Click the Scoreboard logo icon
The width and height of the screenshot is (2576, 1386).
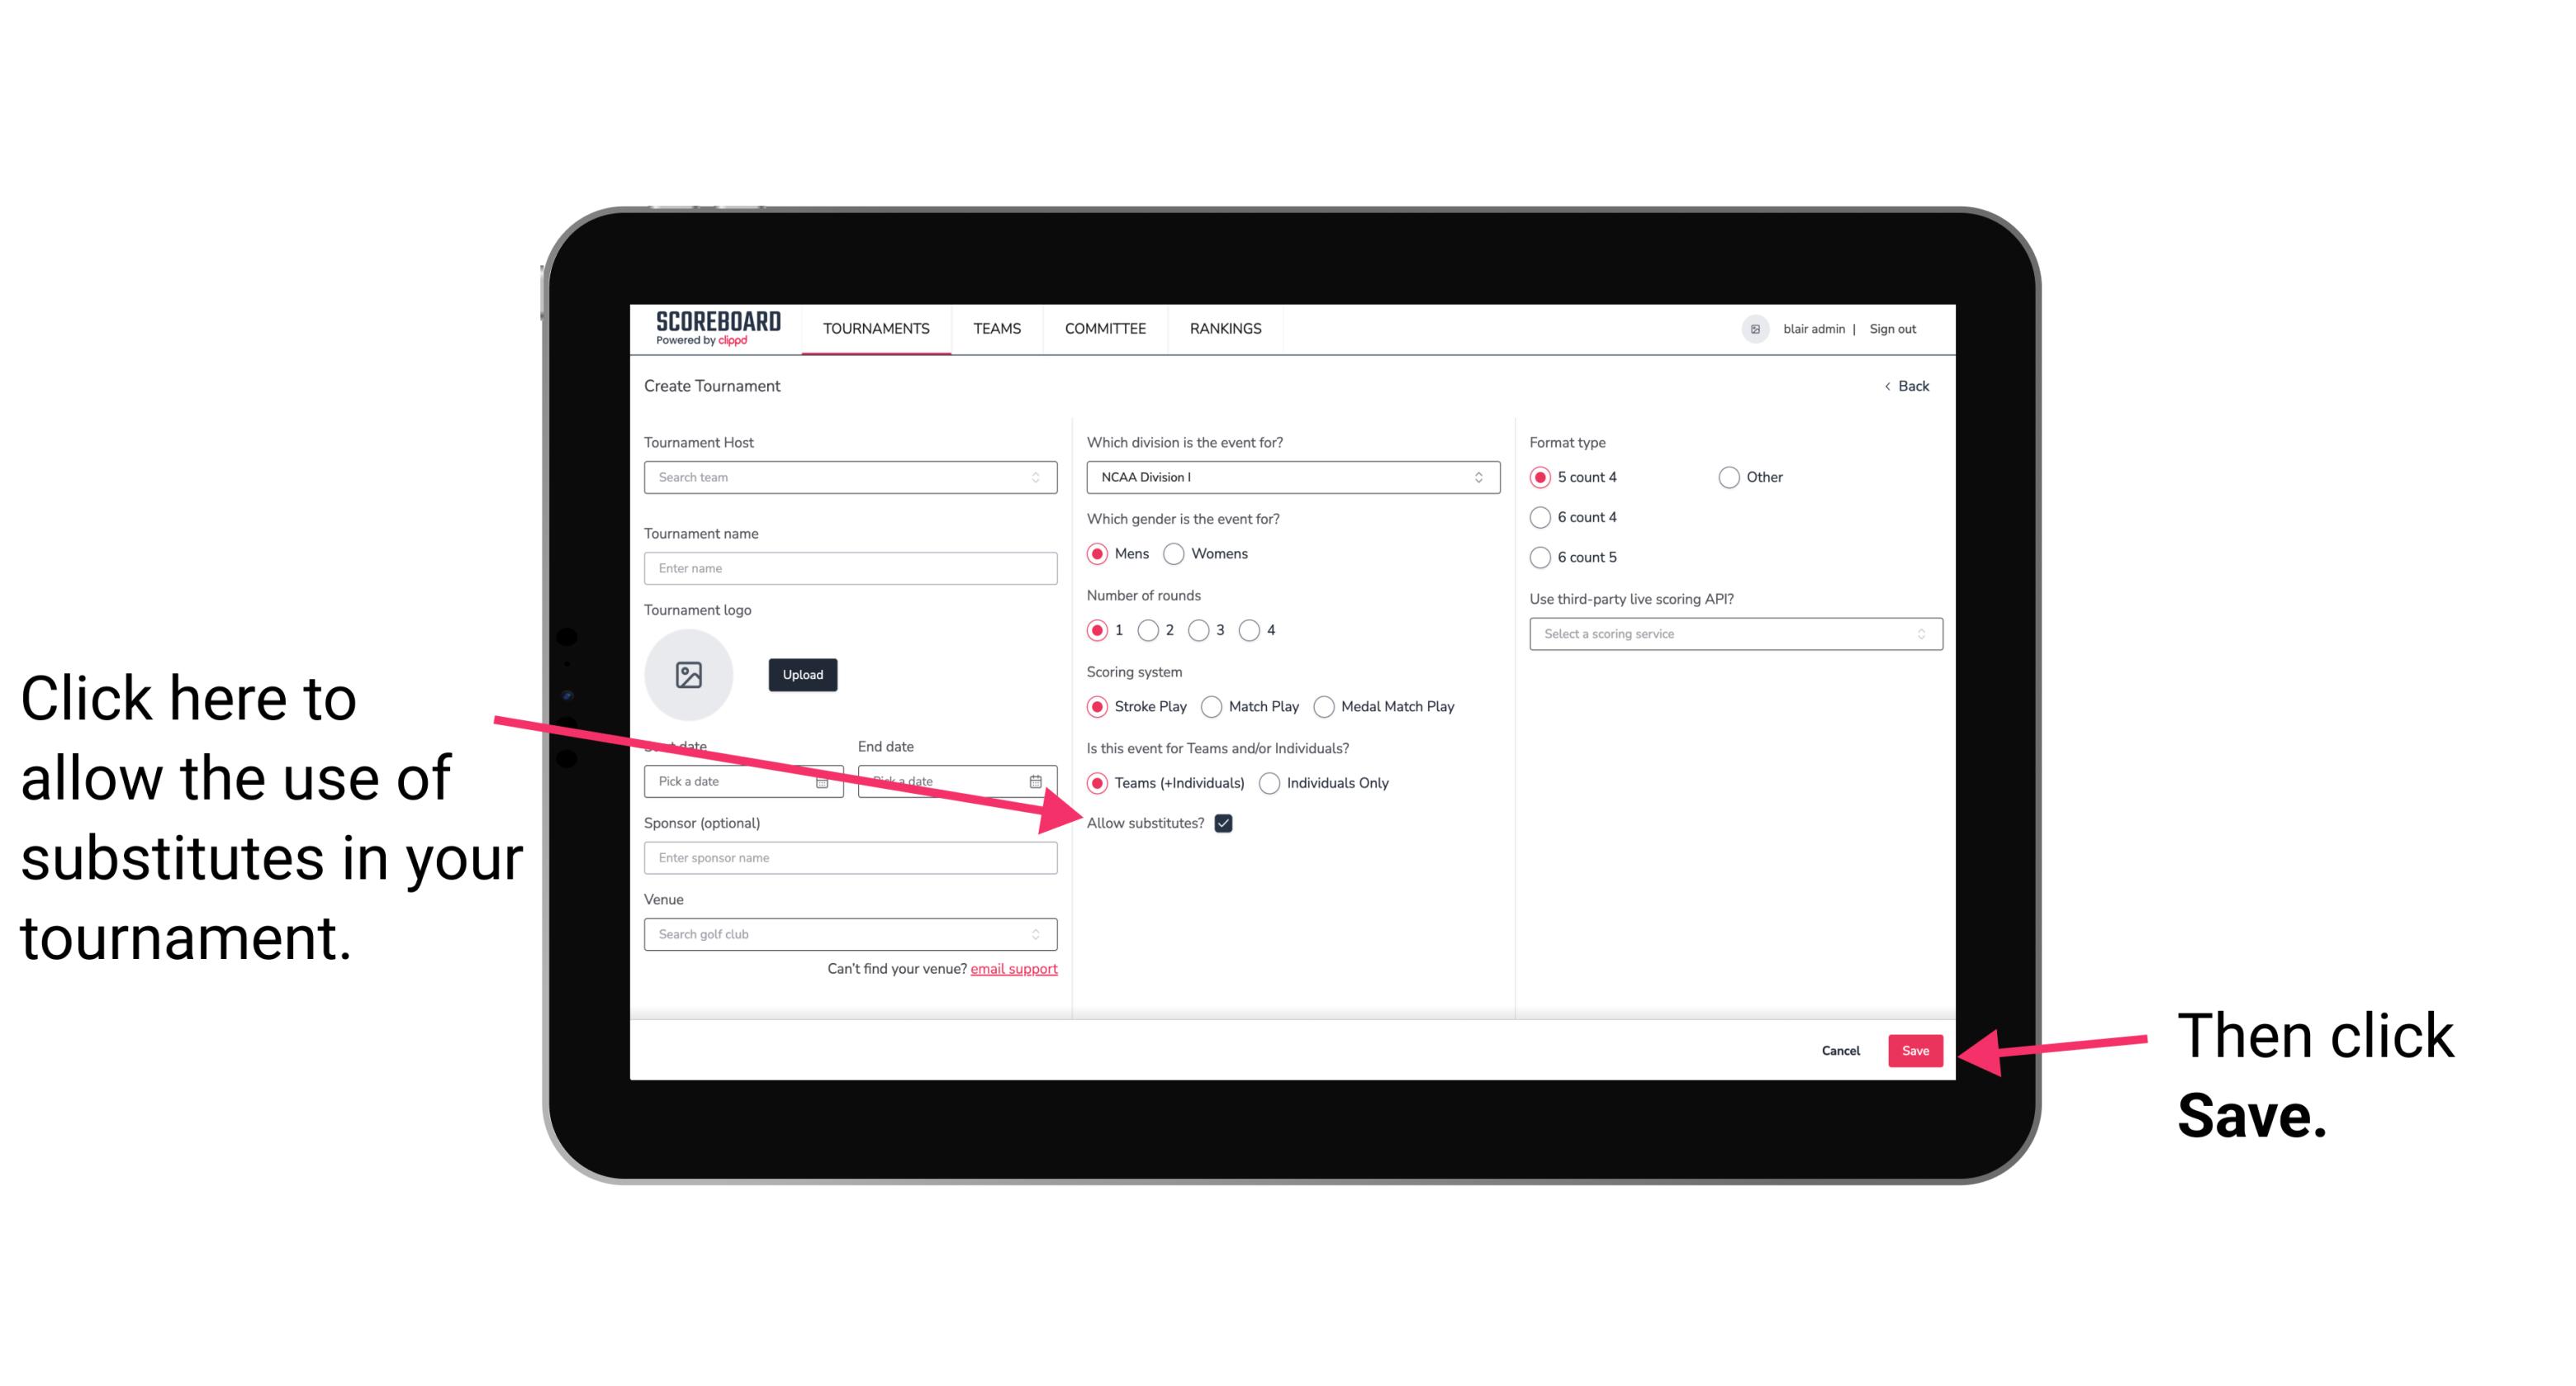click(x=709, y=330)
